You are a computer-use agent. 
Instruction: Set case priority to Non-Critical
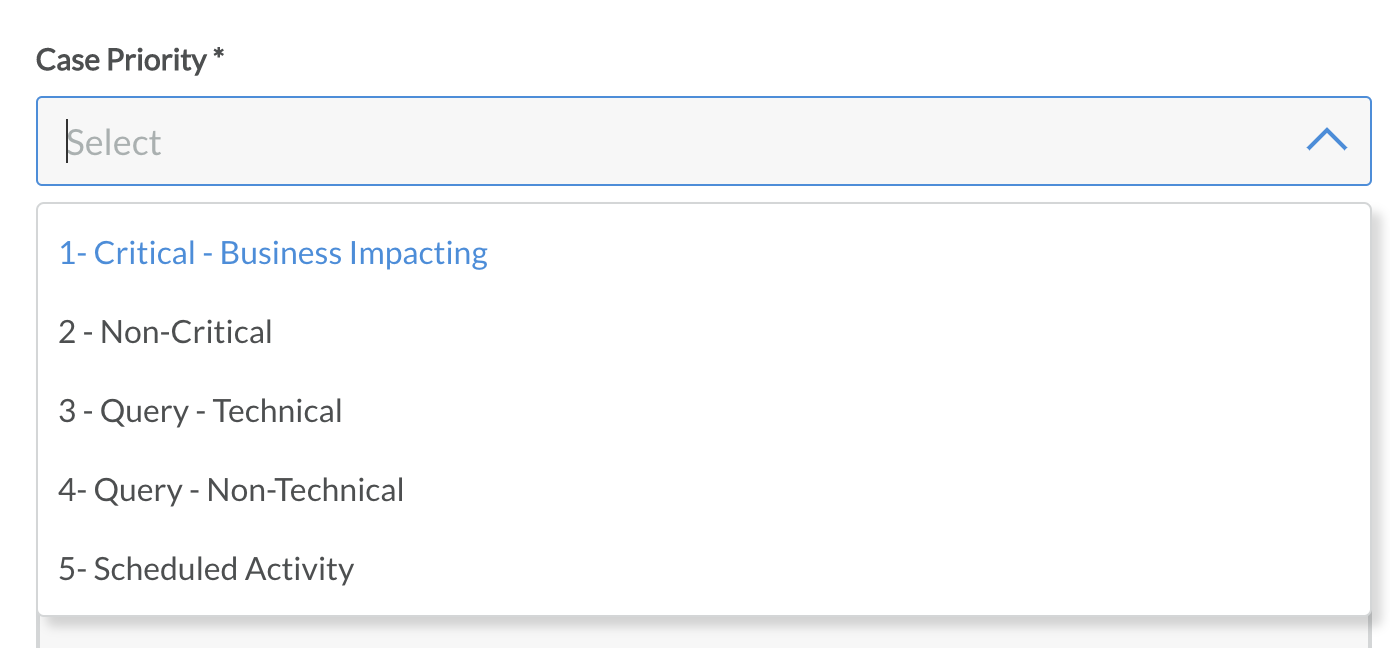tap(165, 332)
